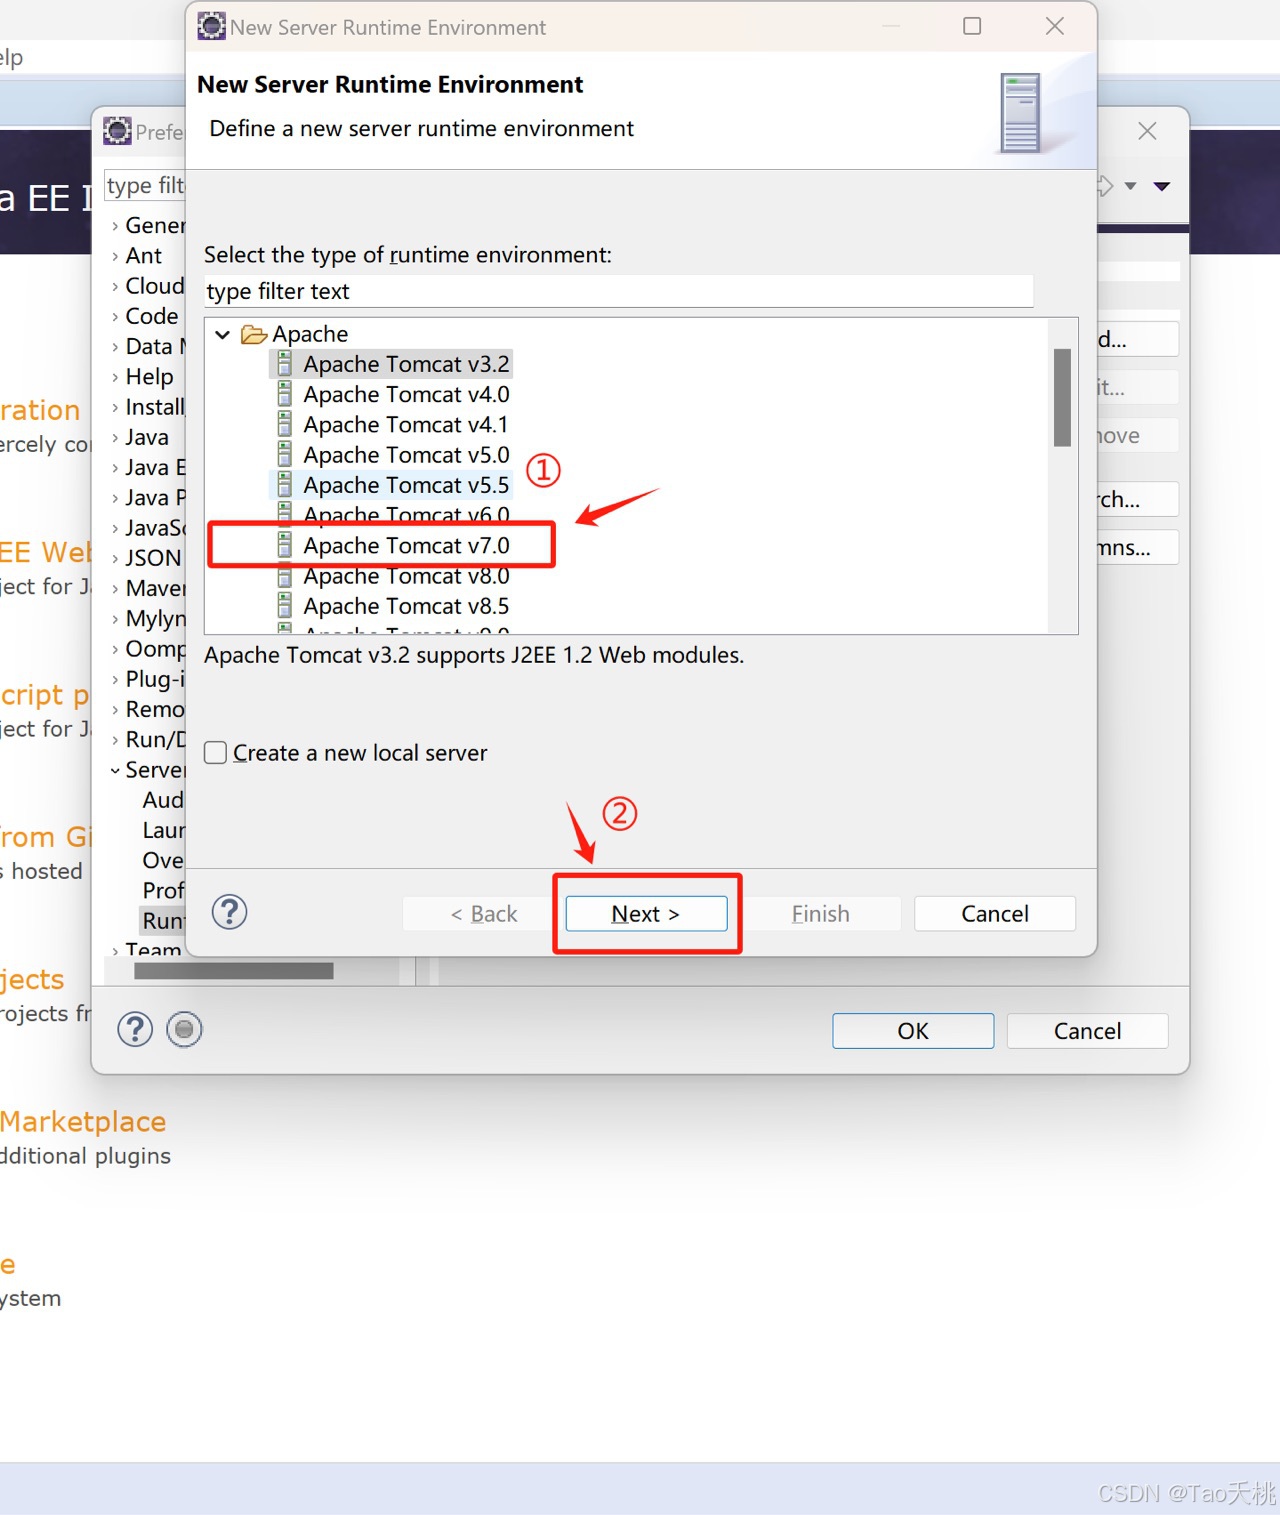
Task: Select Apache Tomcat v5.5 server icon
Action: [x=285, y=484]
